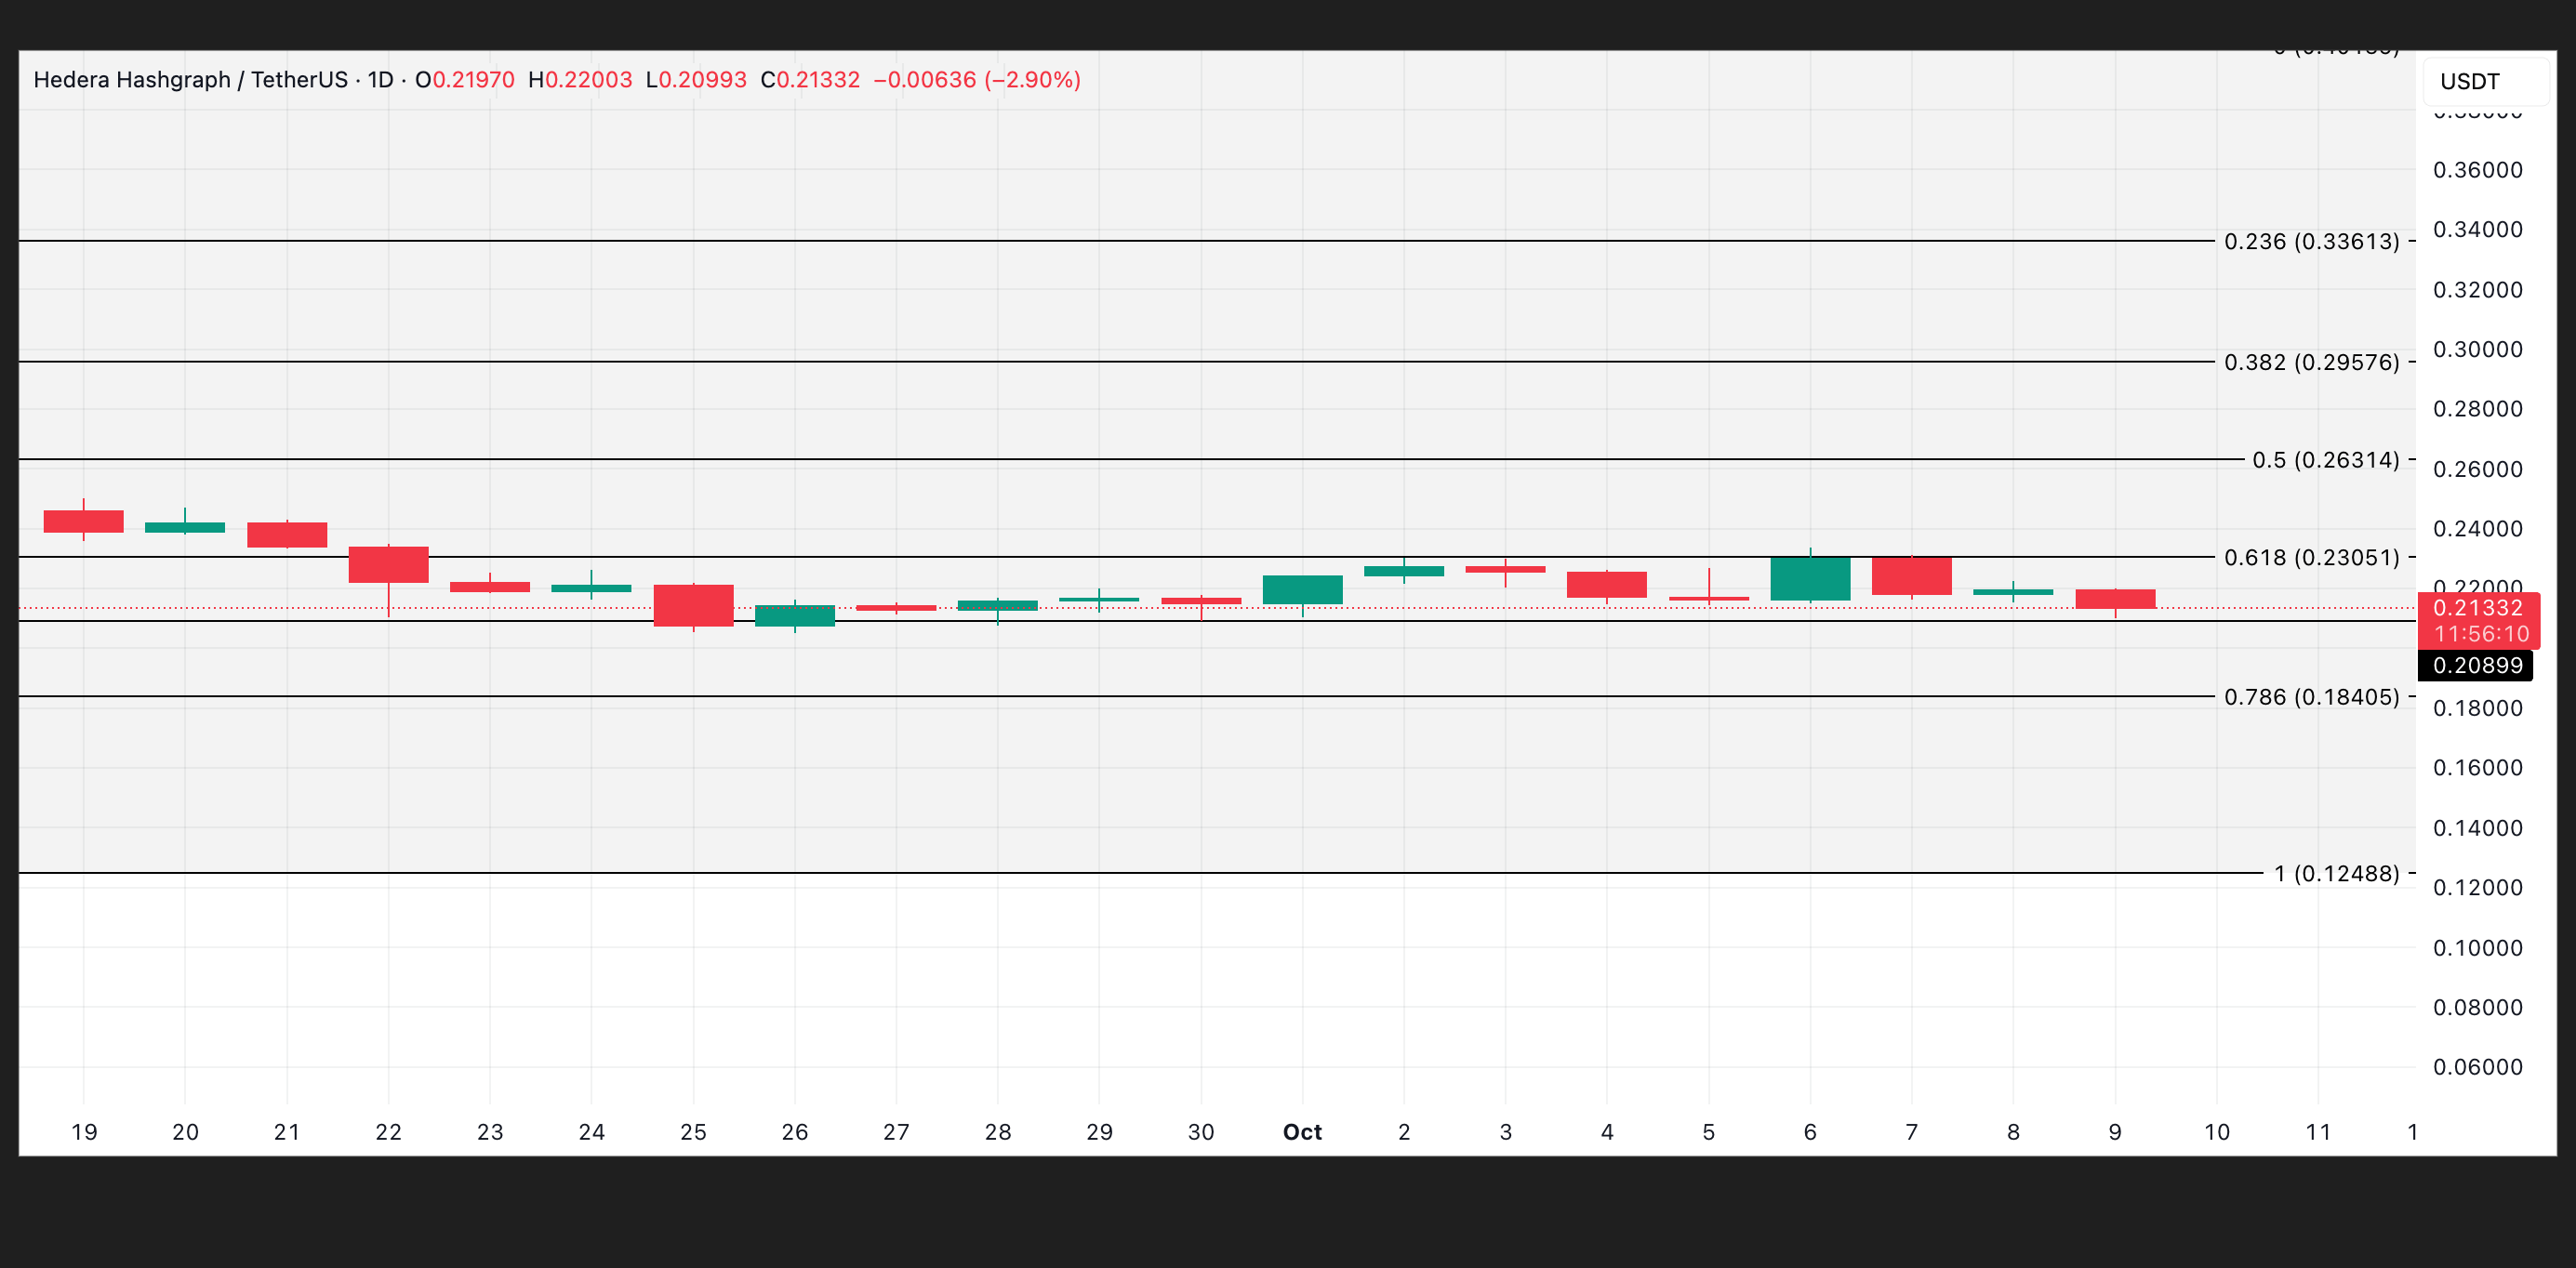Click date 19 on the time axis
The height and width of the screenshot is (1268, 2576).
(x=84, y=1132)
